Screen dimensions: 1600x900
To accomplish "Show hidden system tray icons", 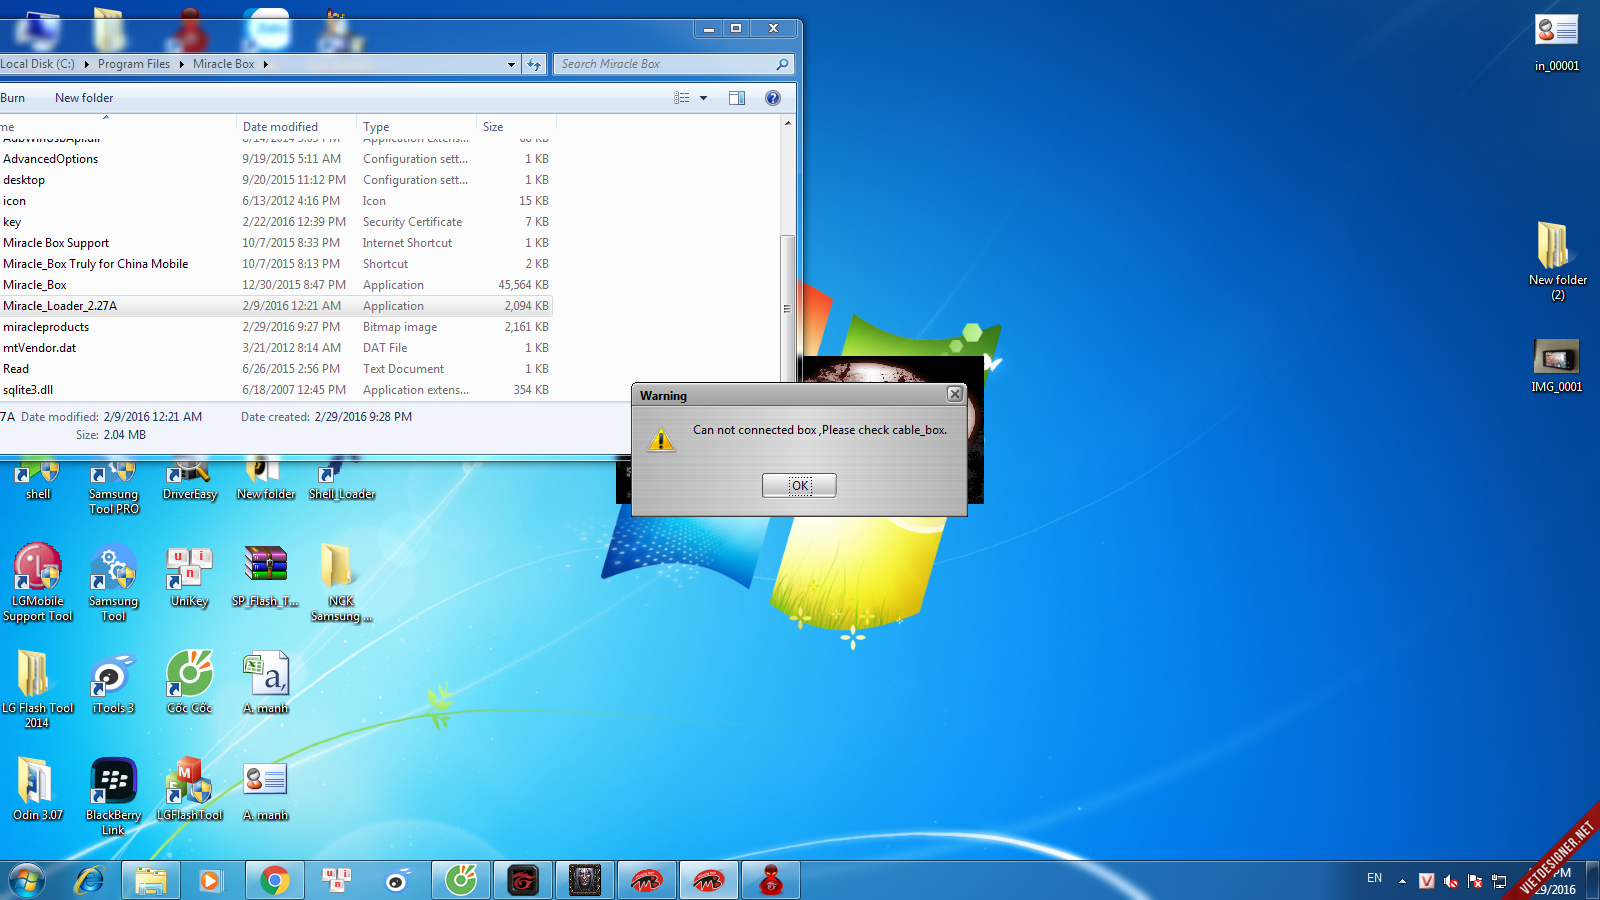I will click(x=1402, y=881).
